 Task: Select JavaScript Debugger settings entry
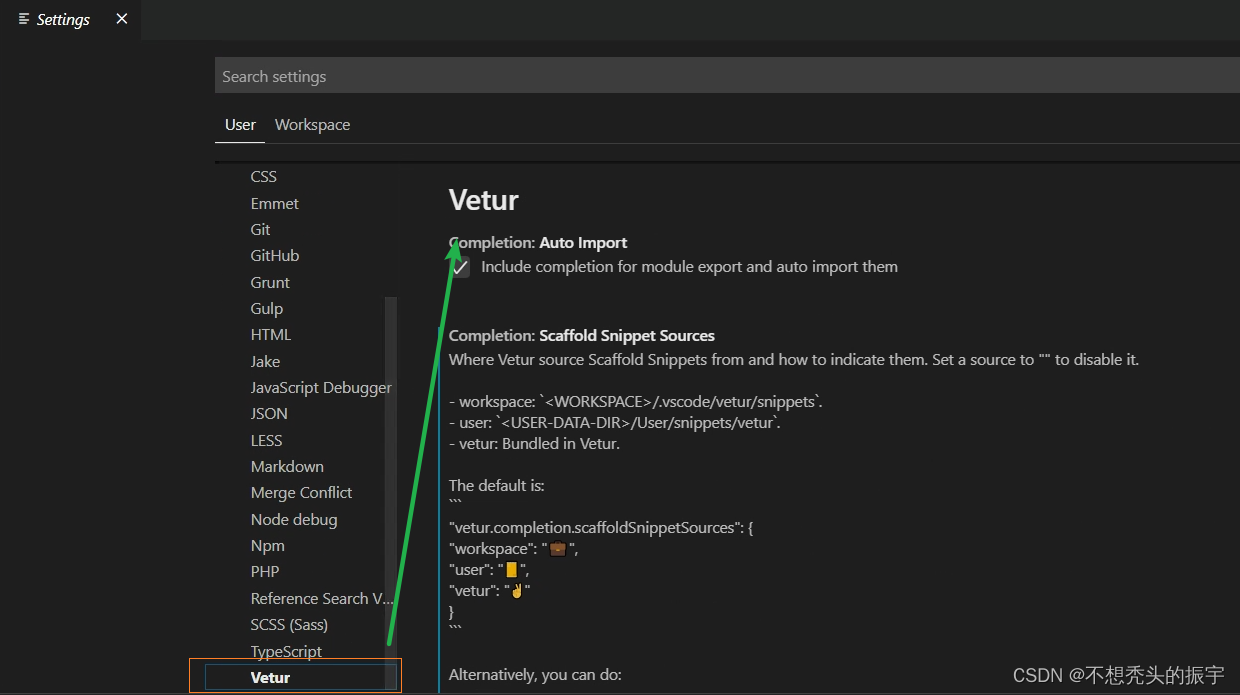(321, 387)
